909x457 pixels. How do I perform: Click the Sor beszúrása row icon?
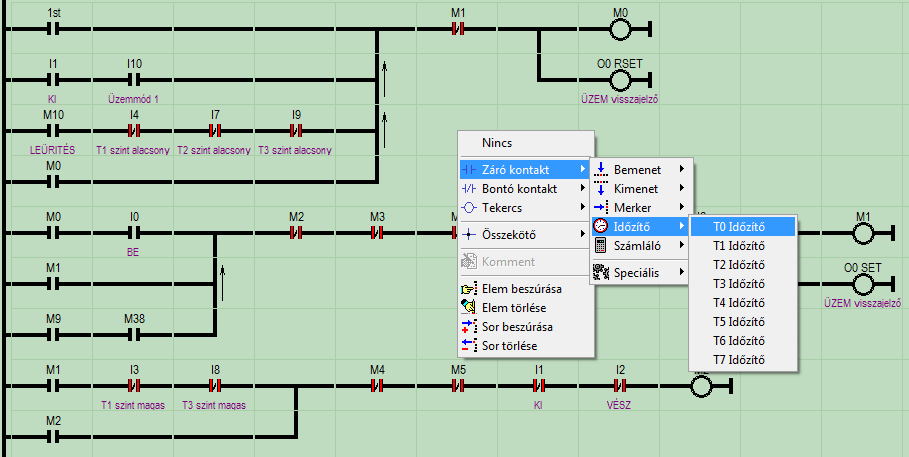pos(469,327)
